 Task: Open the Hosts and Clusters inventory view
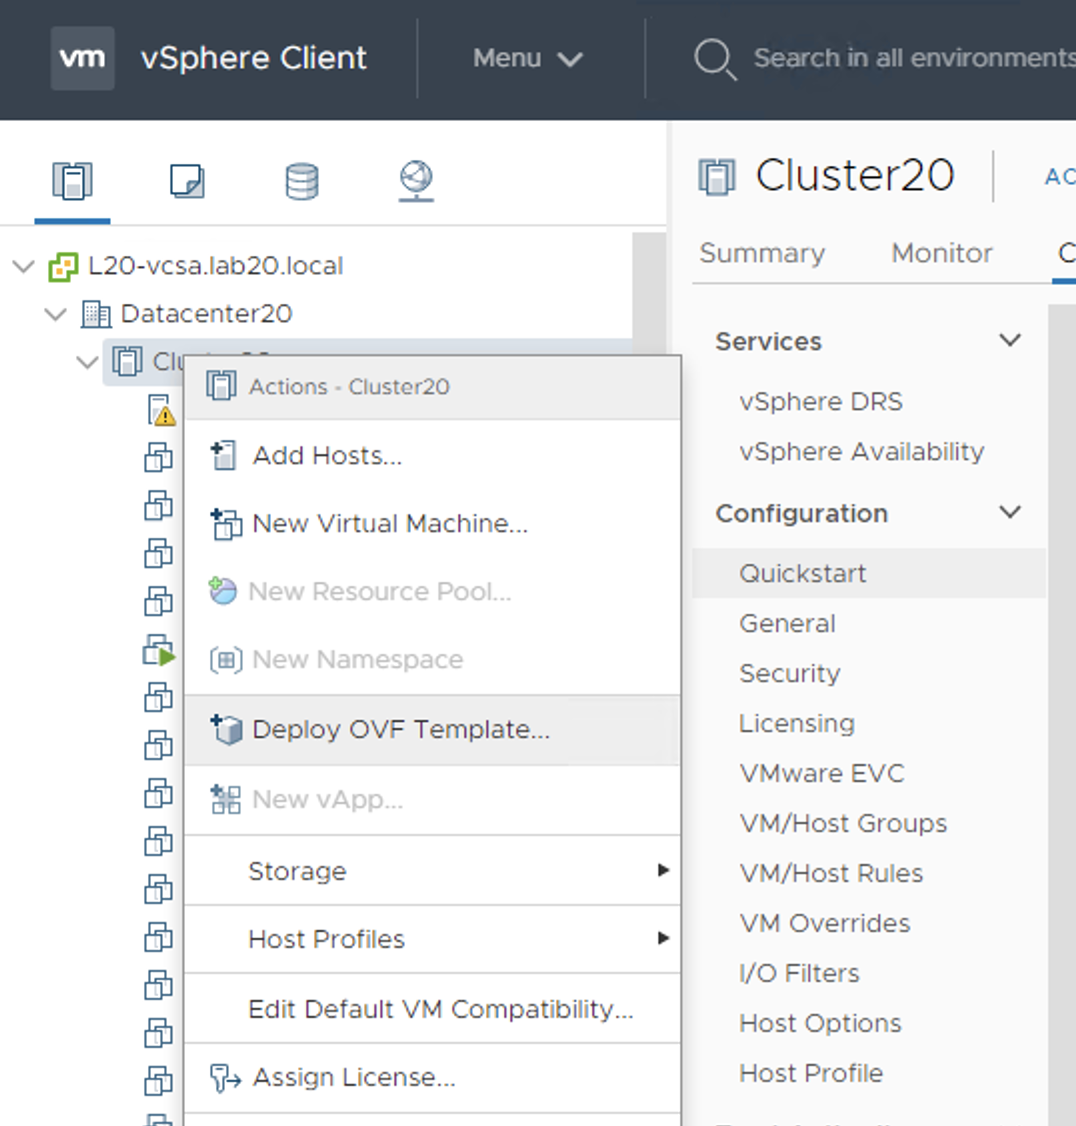[x=72, y=181]
